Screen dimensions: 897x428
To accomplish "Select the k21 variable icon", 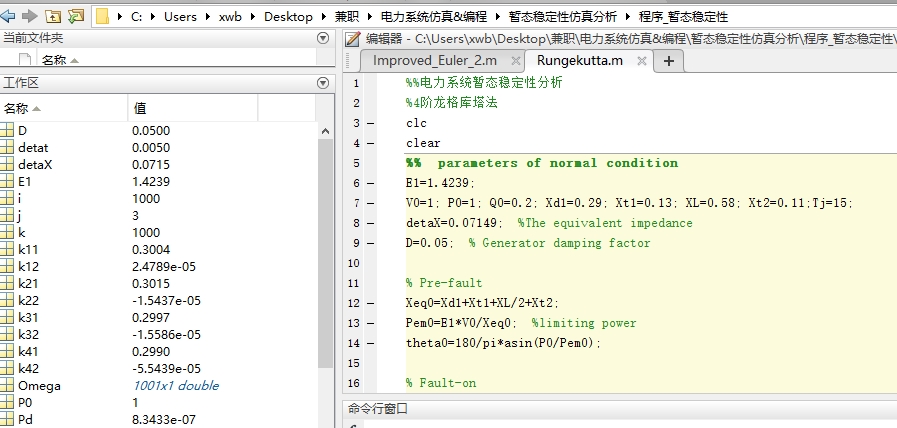I will [6, 283].
